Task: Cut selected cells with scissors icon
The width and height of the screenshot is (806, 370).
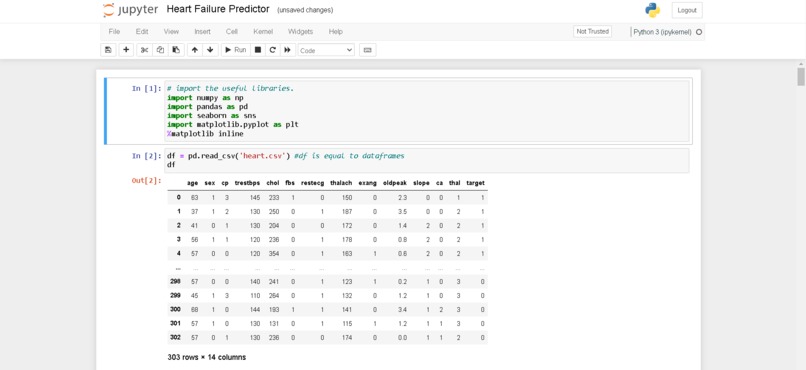Action: pos(144,50)
